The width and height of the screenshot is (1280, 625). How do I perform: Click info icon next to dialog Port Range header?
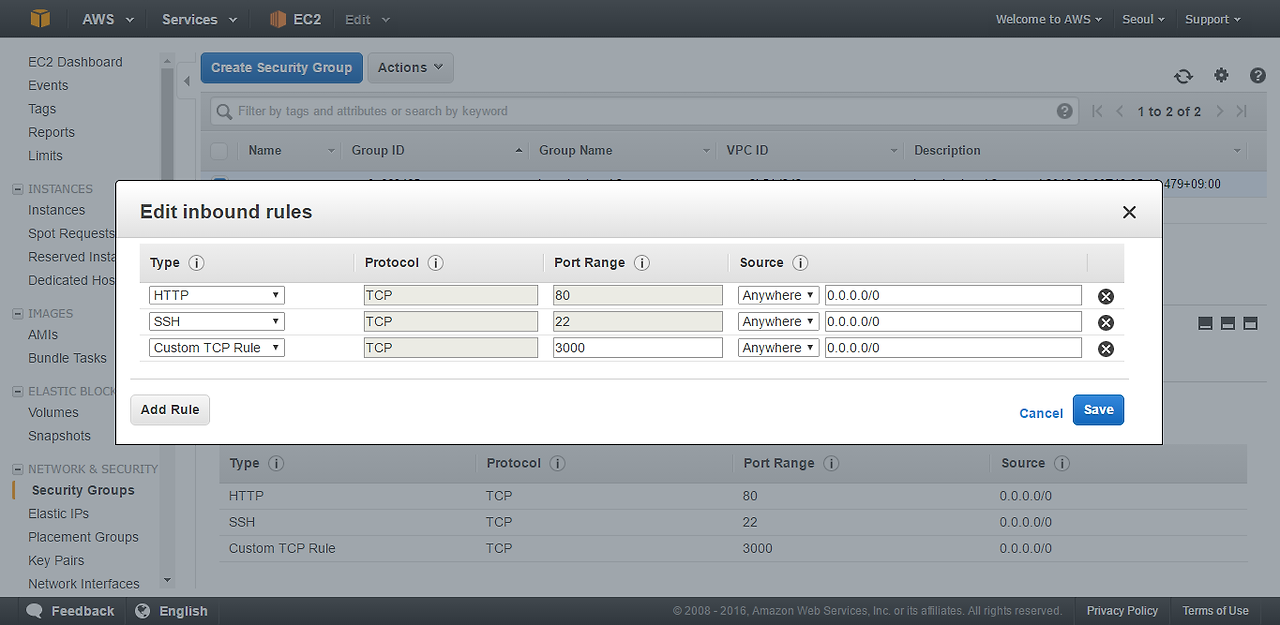coord(642,263)
